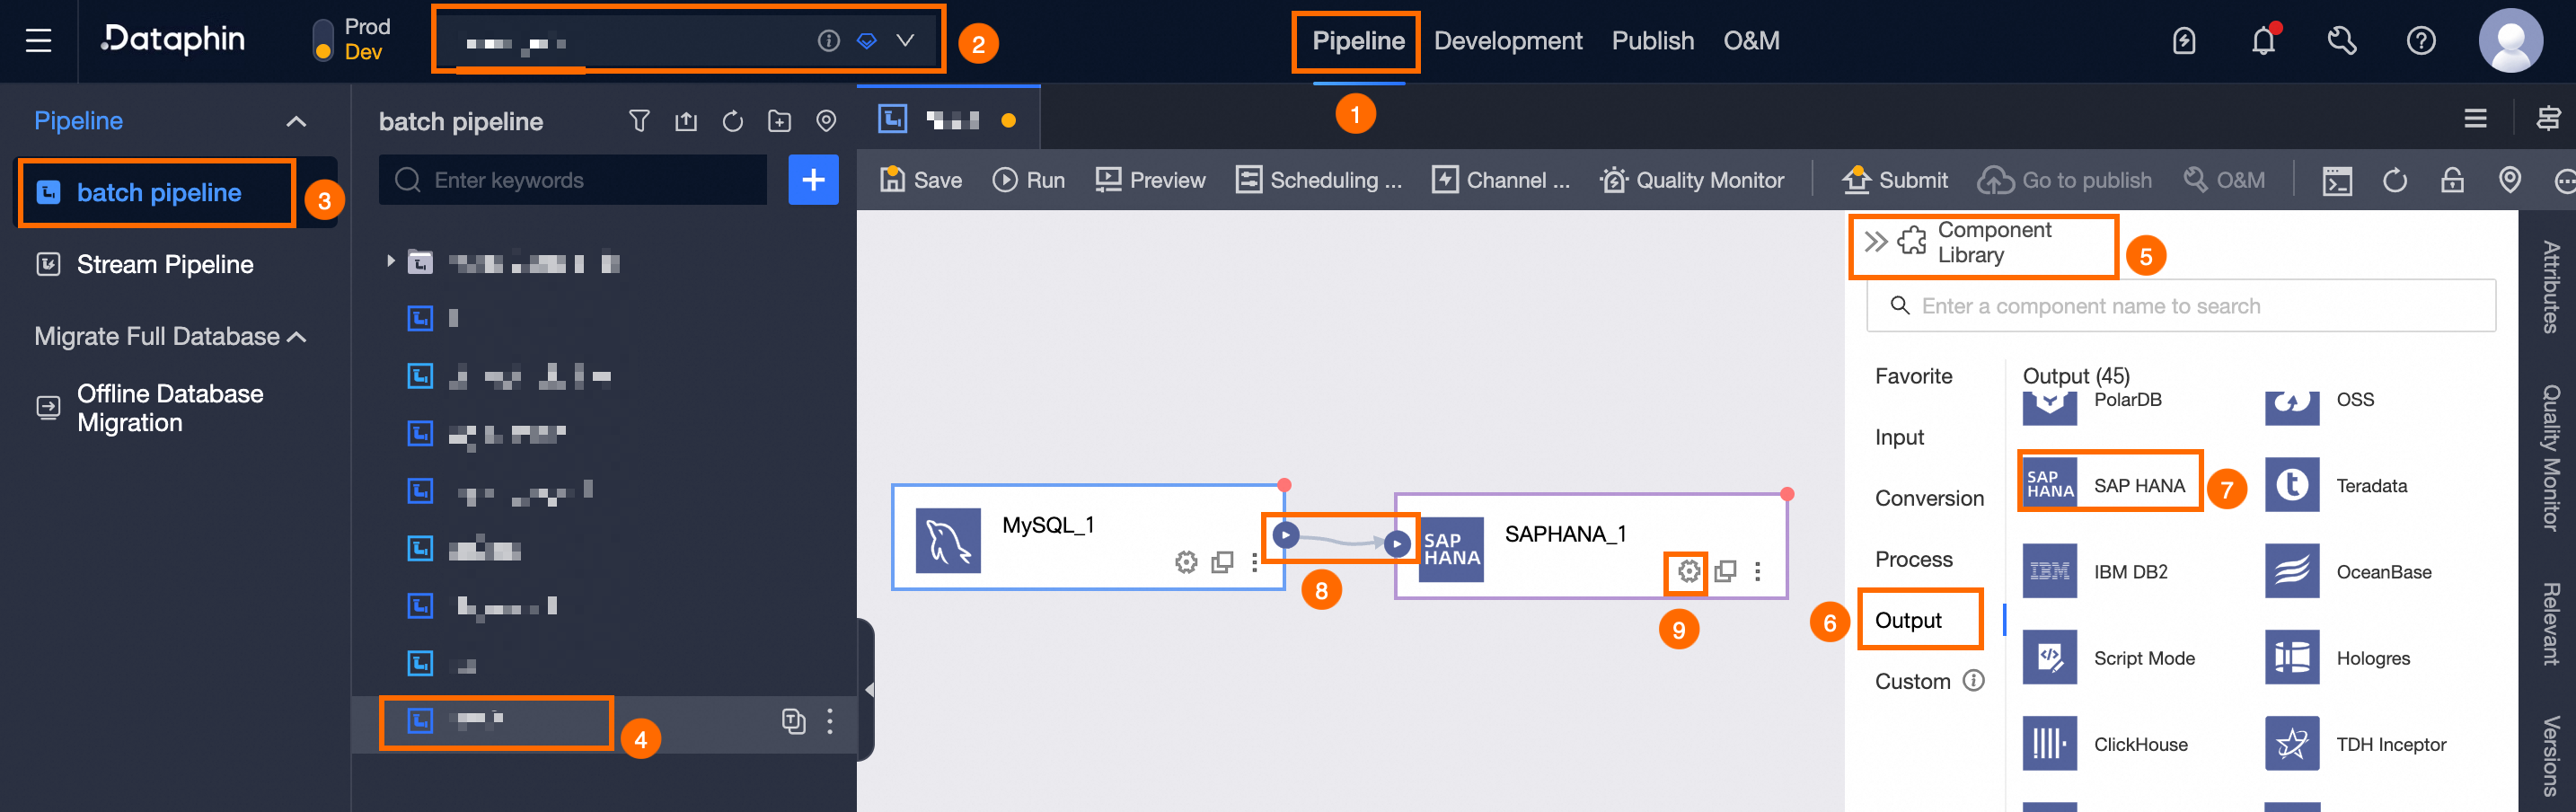This screenshot has height=812, width=2576.
Task: Click the copy icon on SAPHANA_1 node
Action: click(1725, 571)
